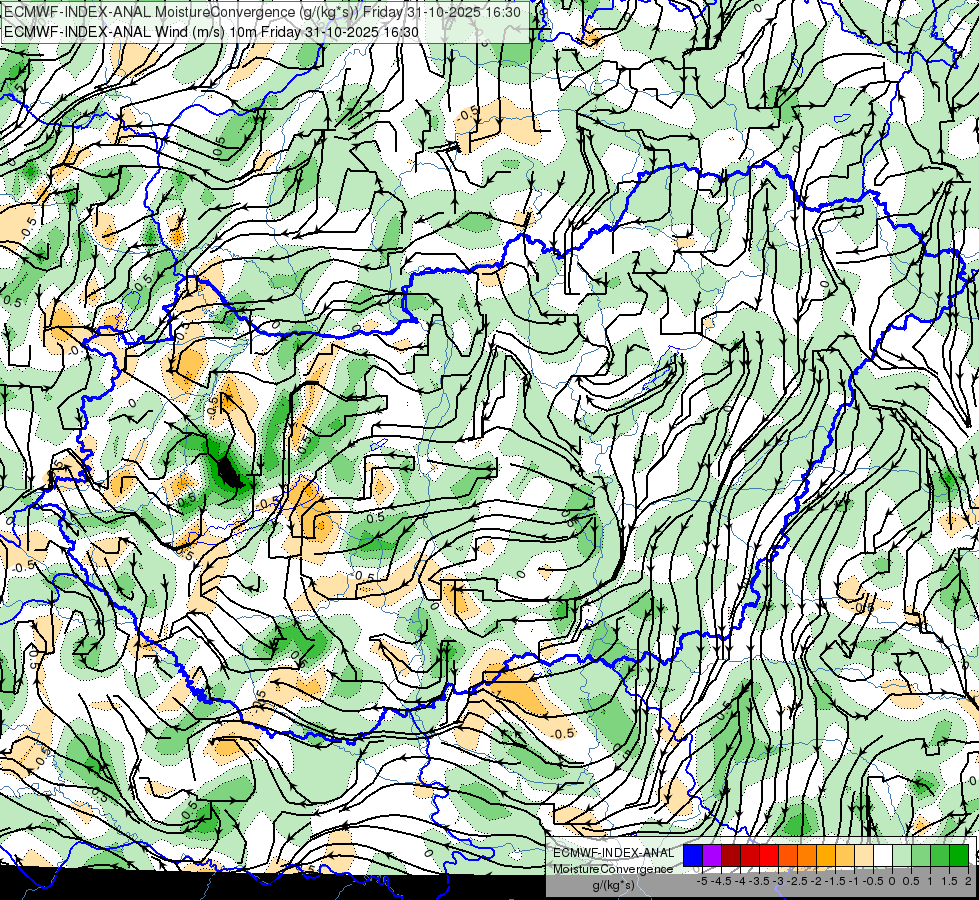979x900 pixels.
Task: Pick the orange-red swatch between -3 and -2.5
Action: (788, 856)
